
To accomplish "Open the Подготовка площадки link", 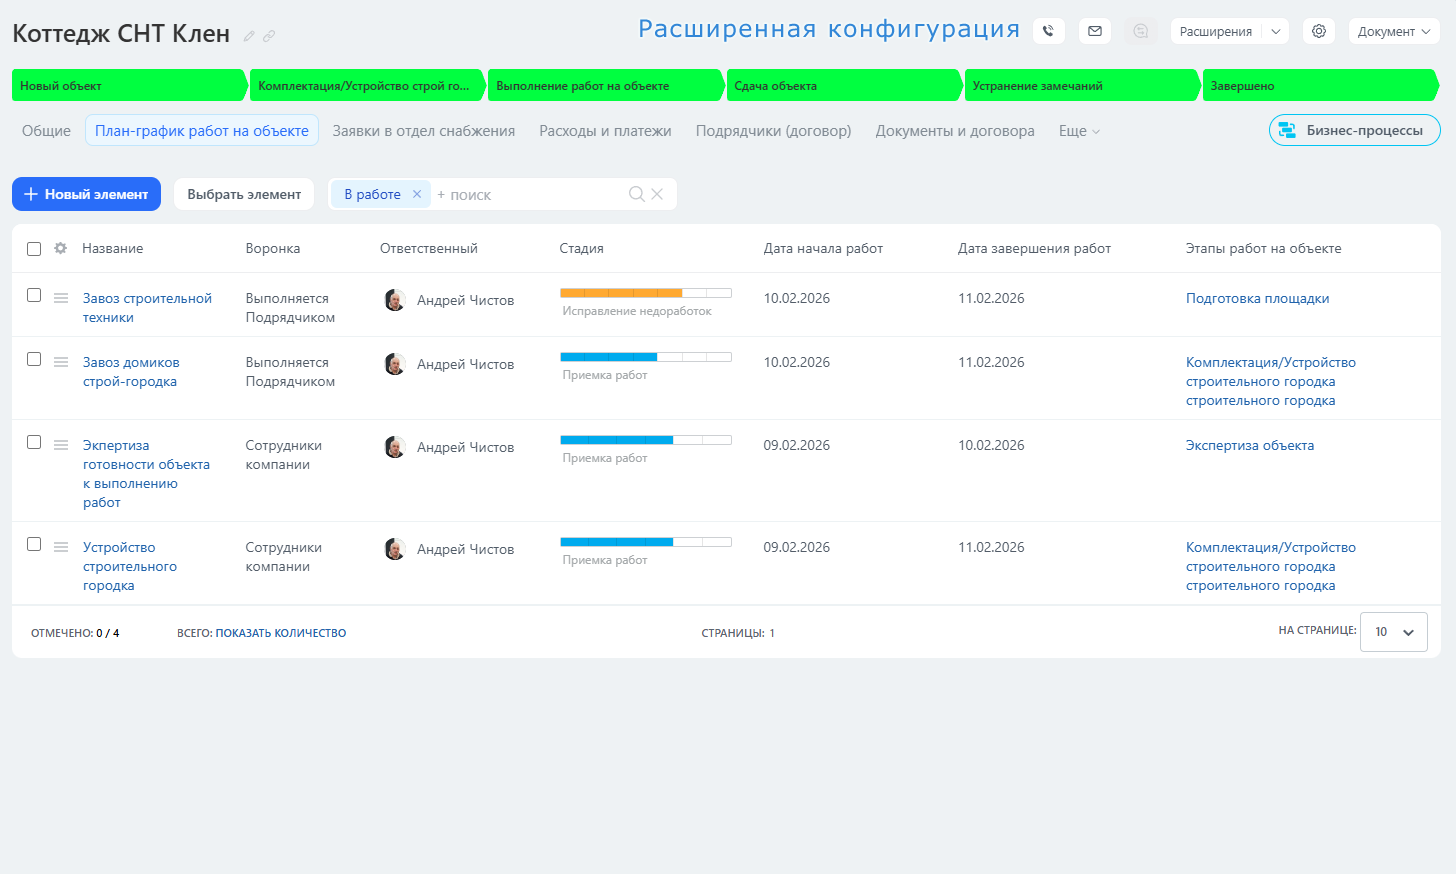I will pos(1257,298).
